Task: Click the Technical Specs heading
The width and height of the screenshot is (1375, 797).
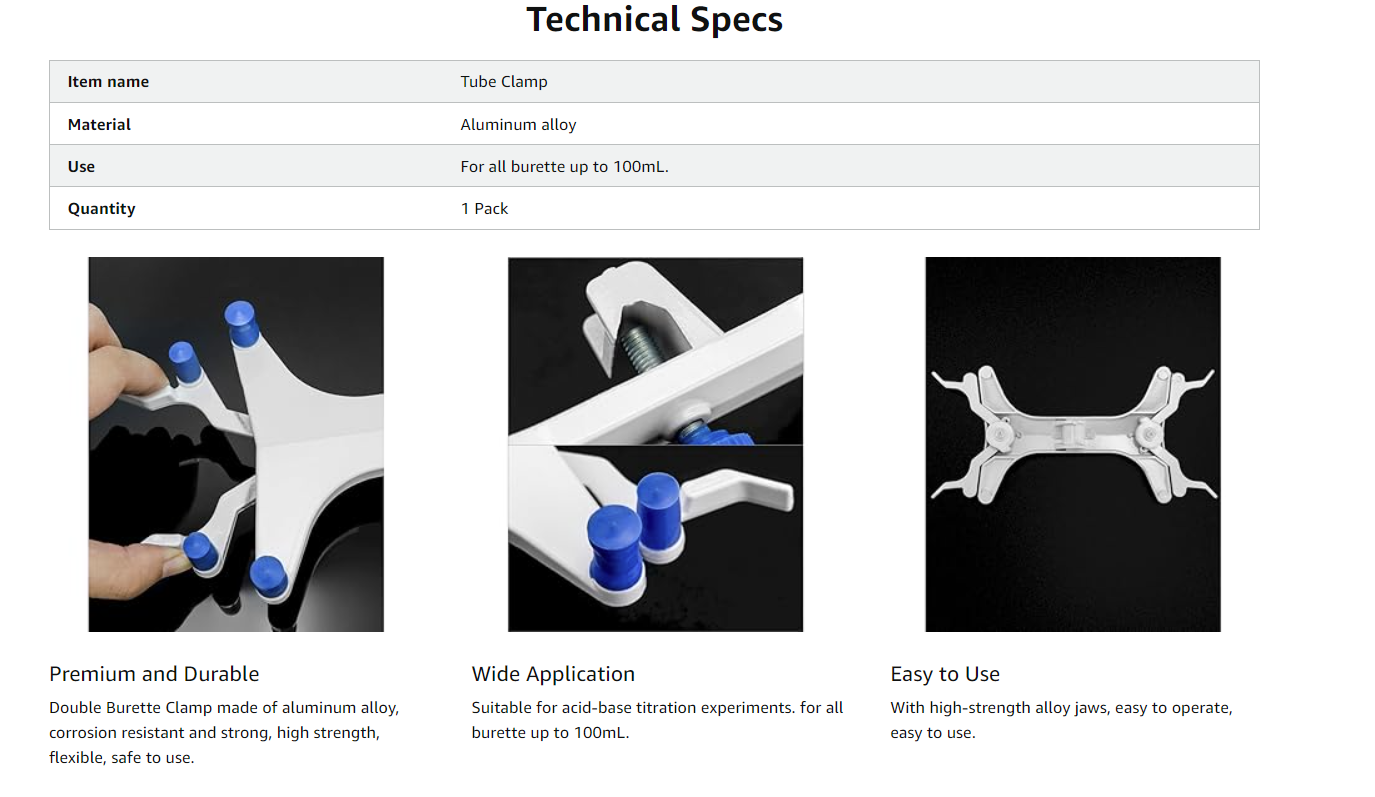Action: point(654,20)
